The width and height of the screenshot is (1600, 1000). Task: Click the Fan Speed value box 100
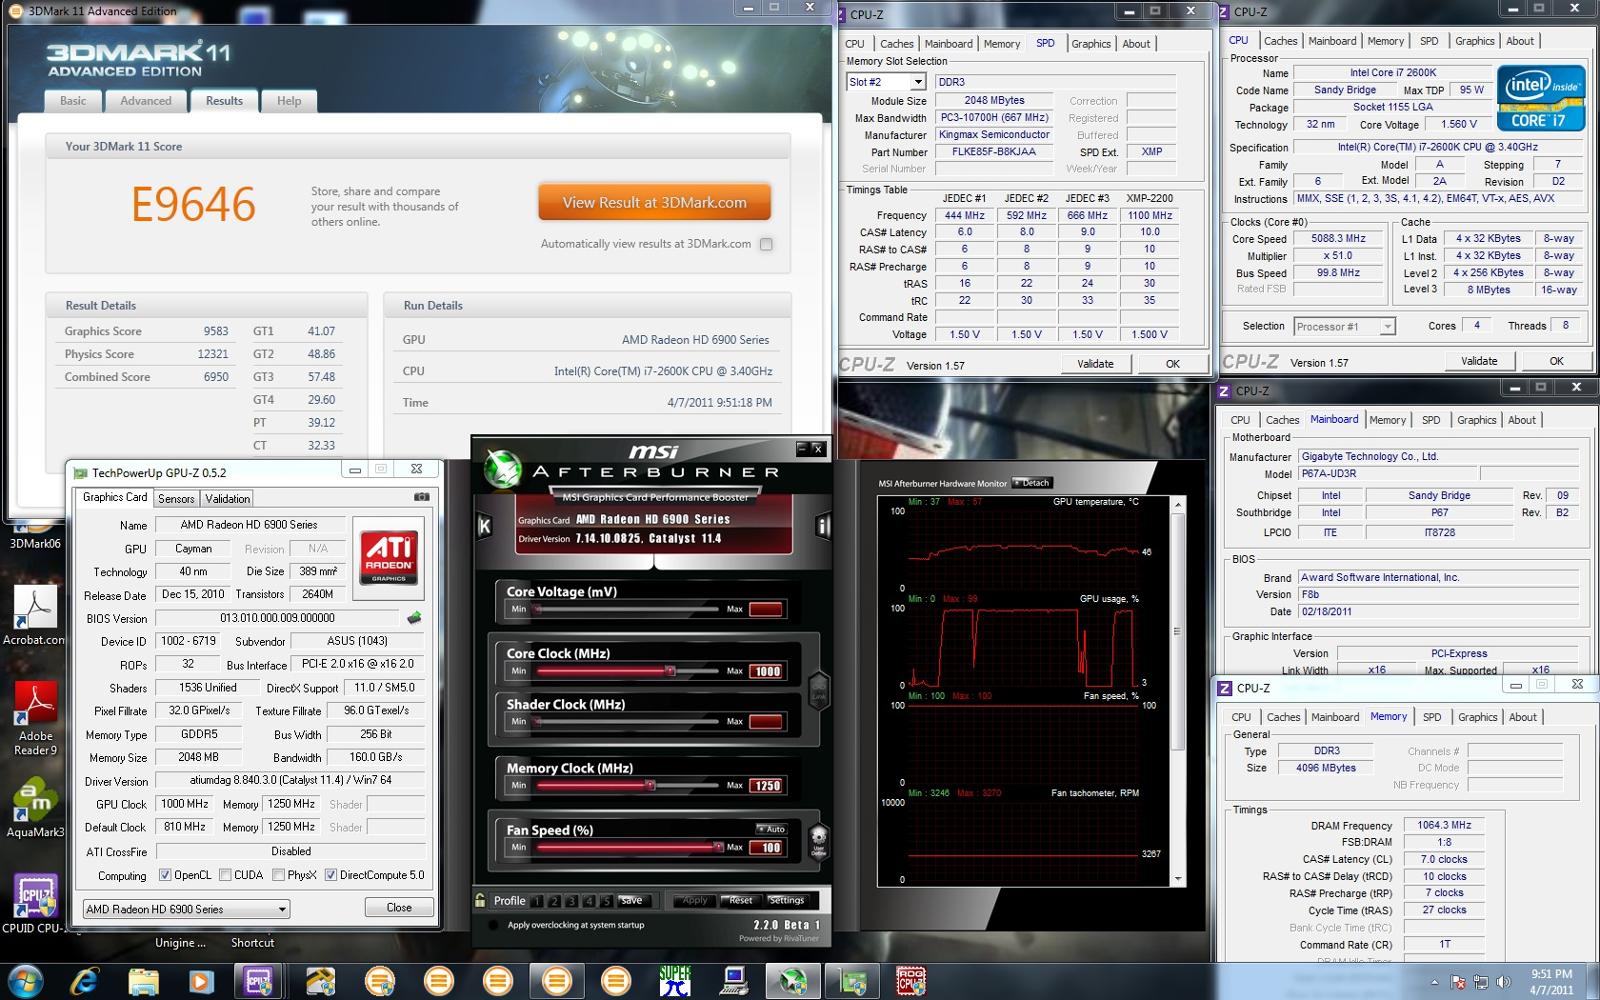click(767, 847)
